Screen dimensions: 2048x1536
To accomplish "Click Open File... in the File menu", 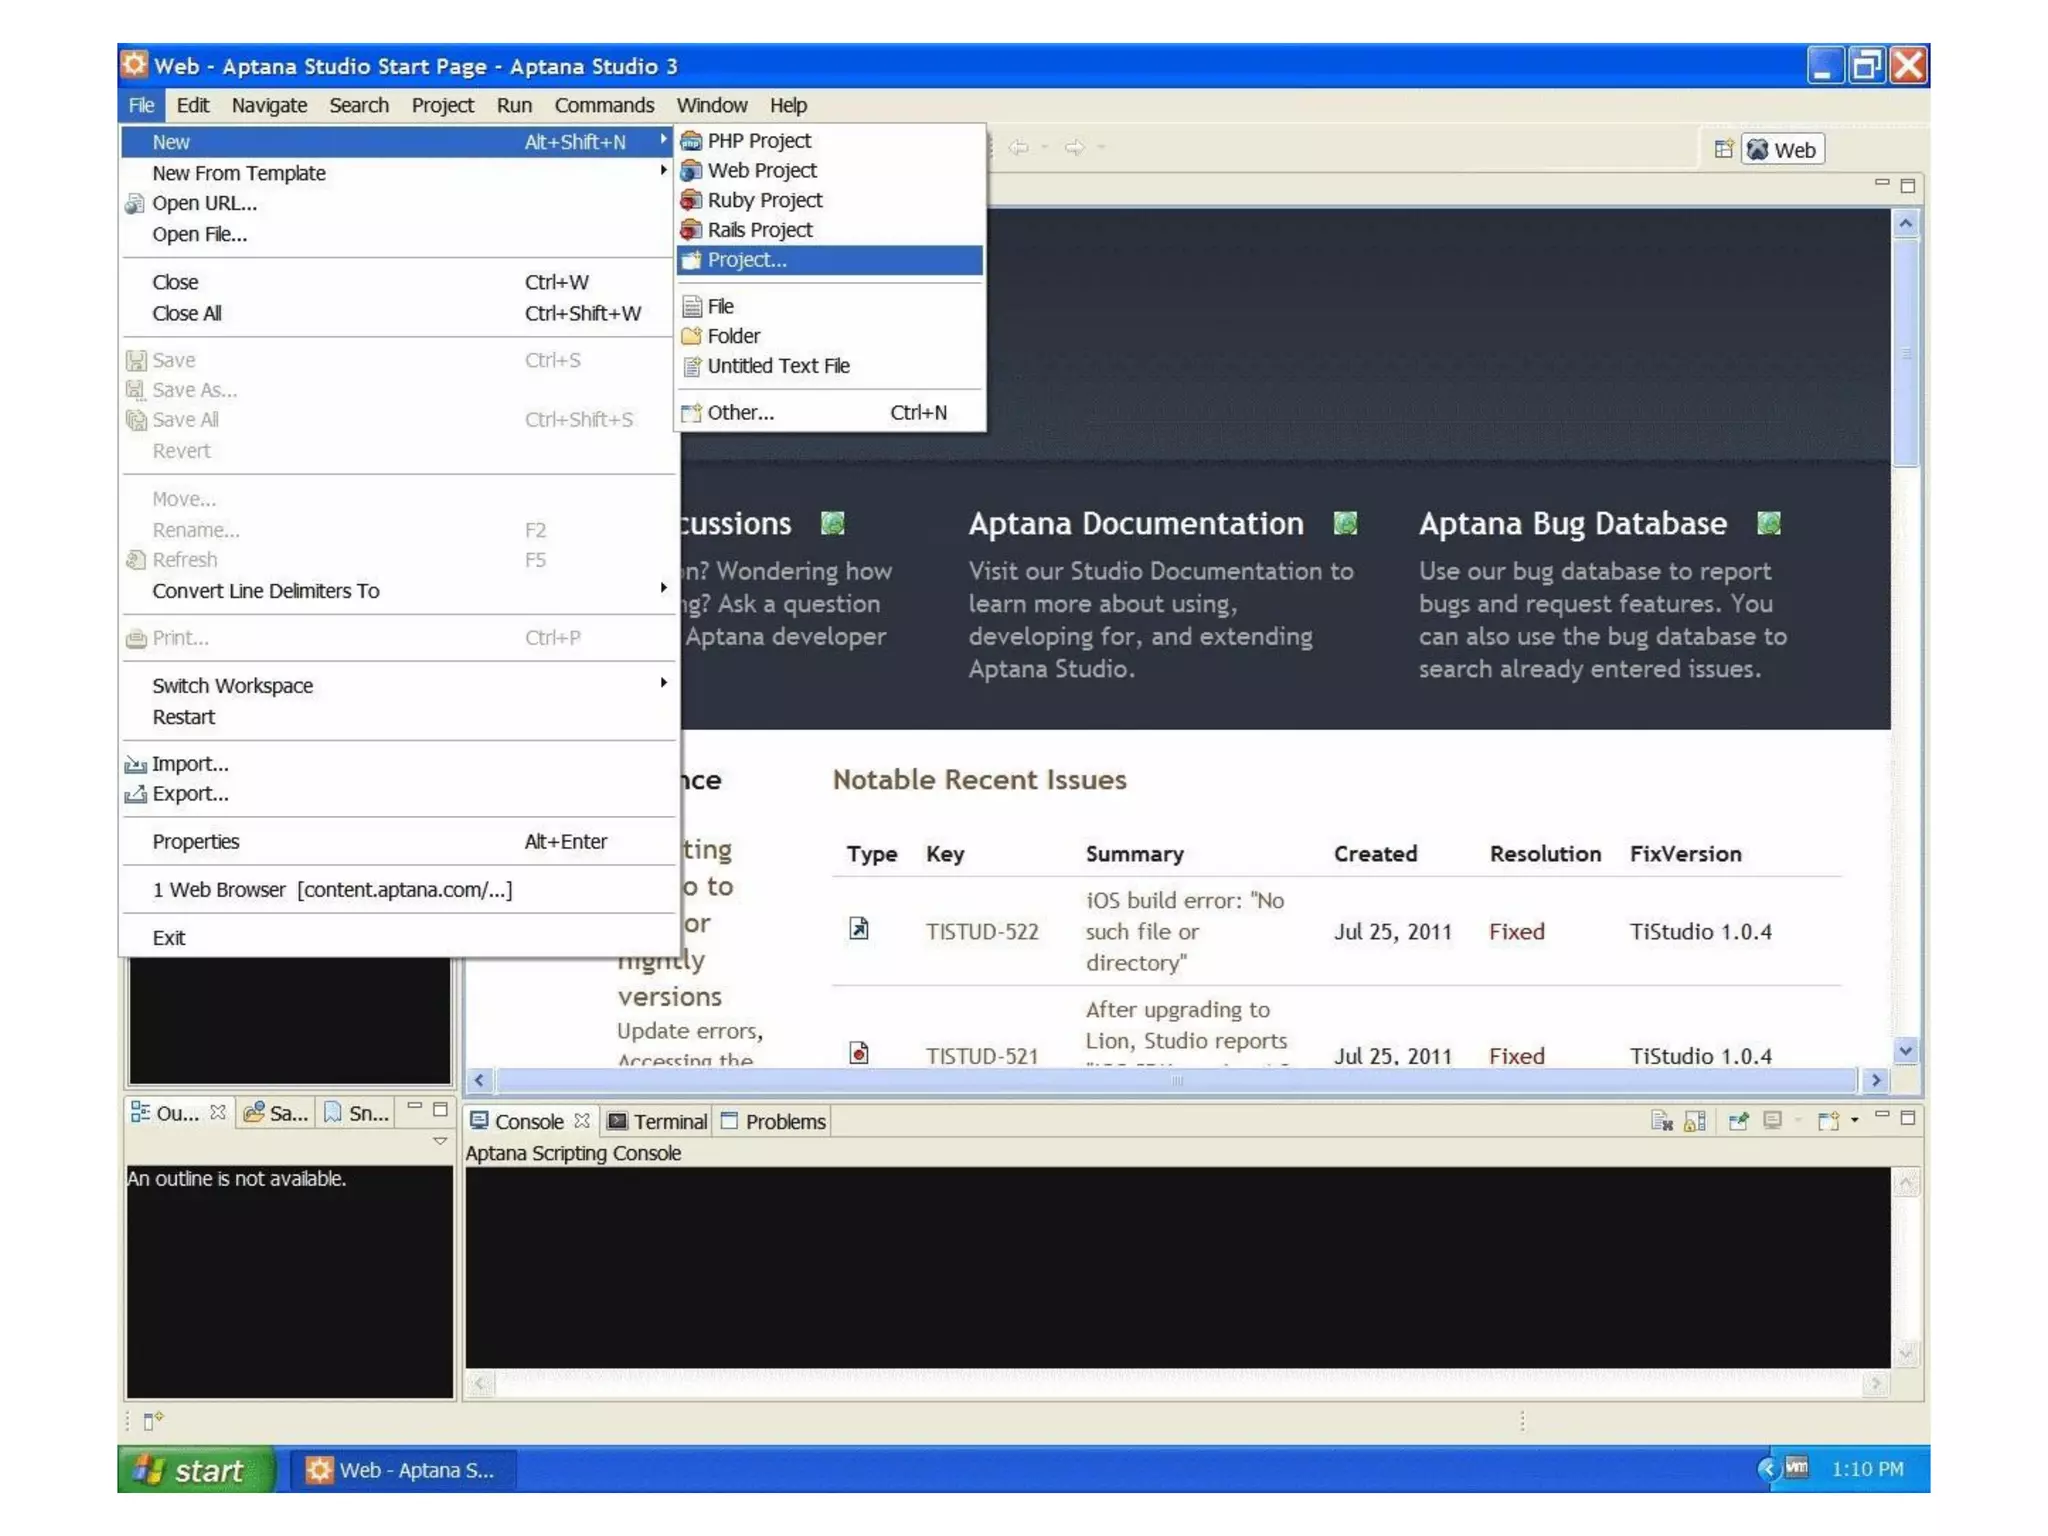I will (398, 234).
